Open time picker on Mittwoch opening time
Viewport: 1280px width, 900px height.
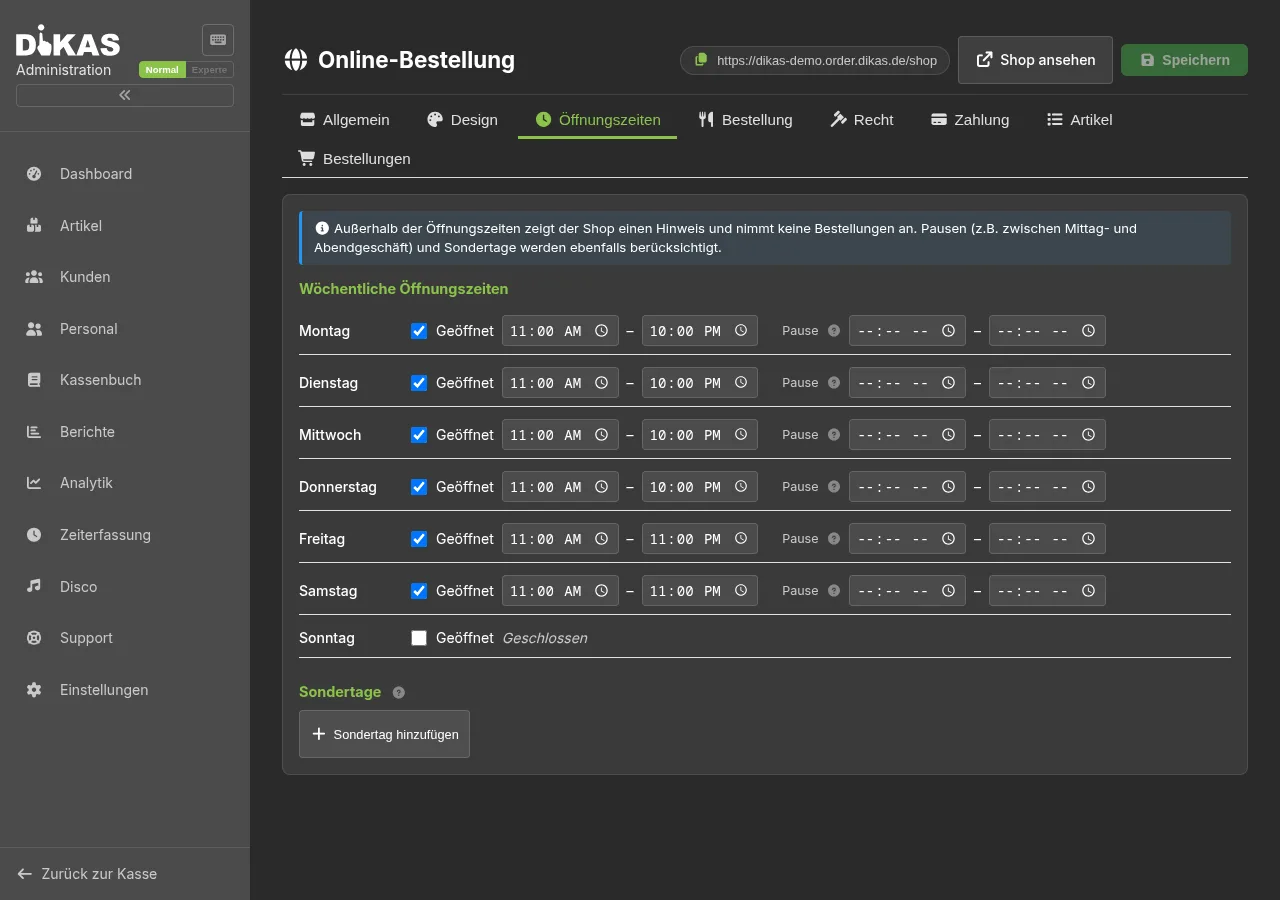coord(601,435)
